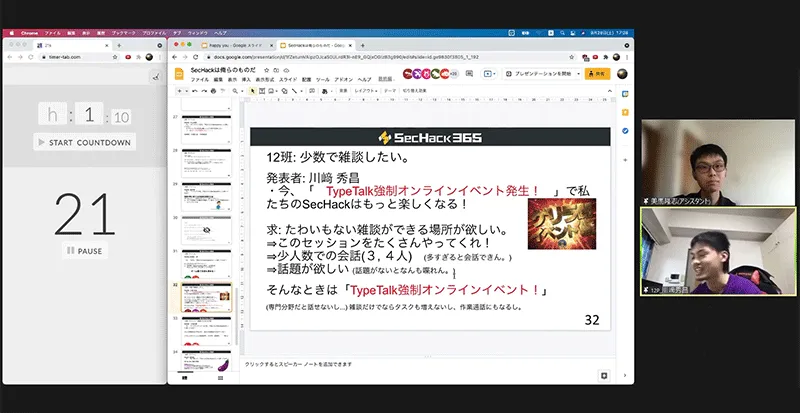This screenshot has width=800, height=413.
Task: Click the plus add-on icon in right side panel
Action: pyautogui.click(x=625, y=159)
